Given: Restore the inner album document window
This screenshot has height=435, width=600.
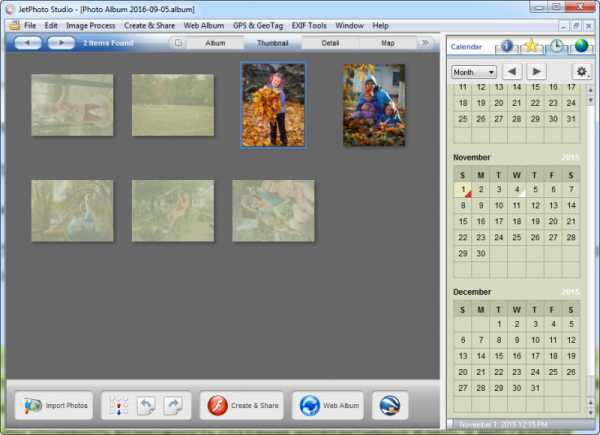Looking at the screenshot, I should pos(576,26).
